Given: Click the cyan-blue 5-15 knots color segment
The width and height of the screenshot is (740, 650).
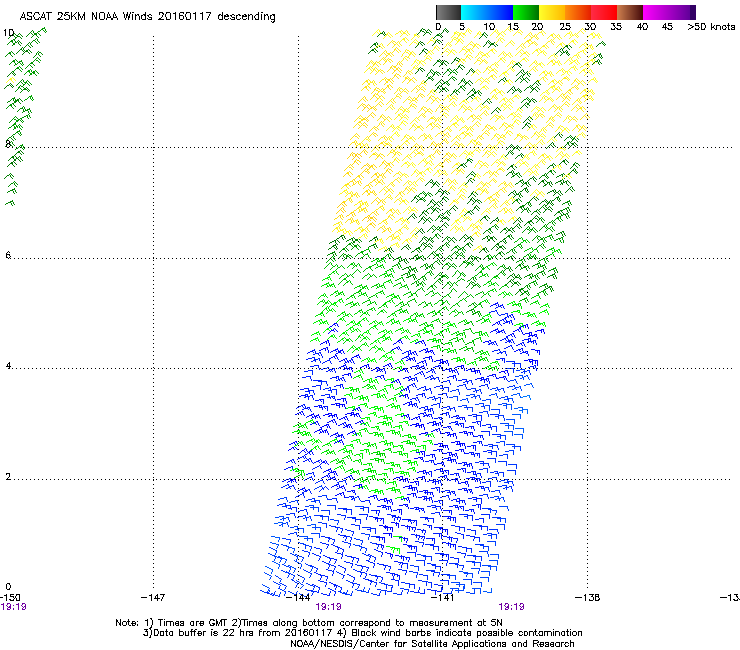Looking at the screenshot, I should click(x=487, y=12).
